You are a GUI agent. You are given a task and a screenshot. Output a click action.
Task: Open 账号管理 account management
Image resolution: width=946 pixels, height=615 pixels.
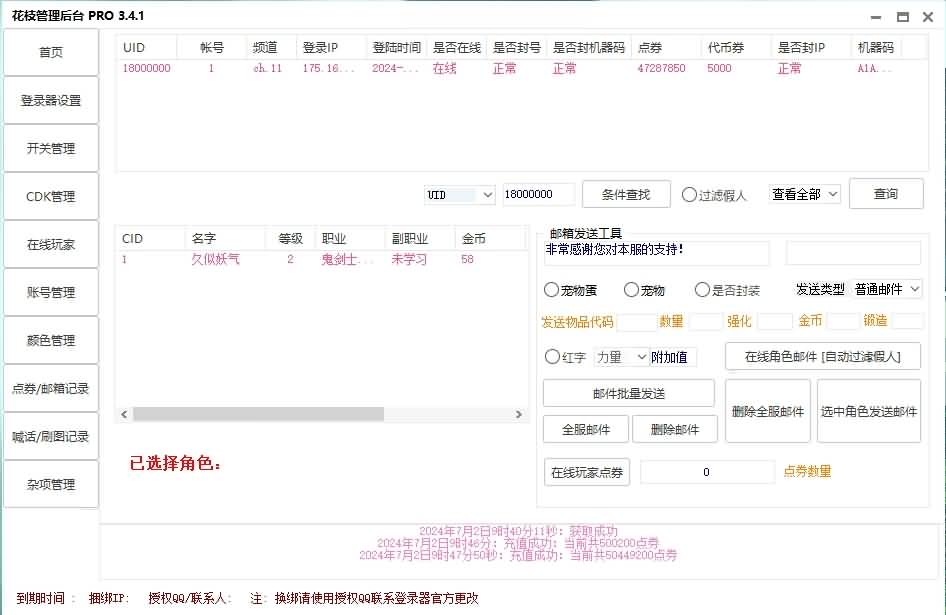pyautogui.click(x=50, y=292)
